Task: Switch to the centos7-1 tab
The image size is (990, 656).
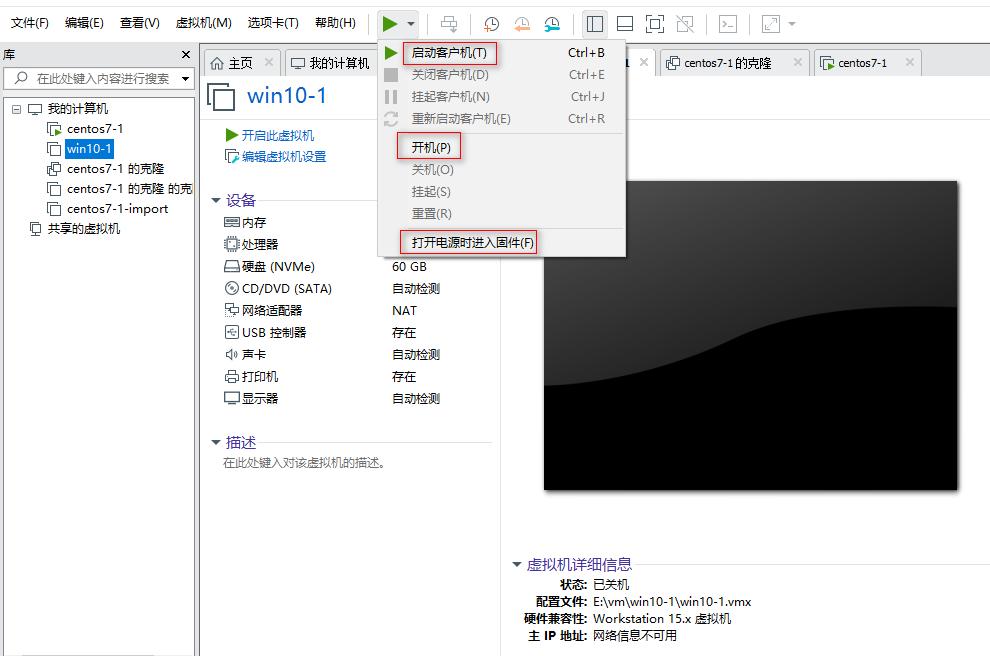Action: click(x=866, y=62)
